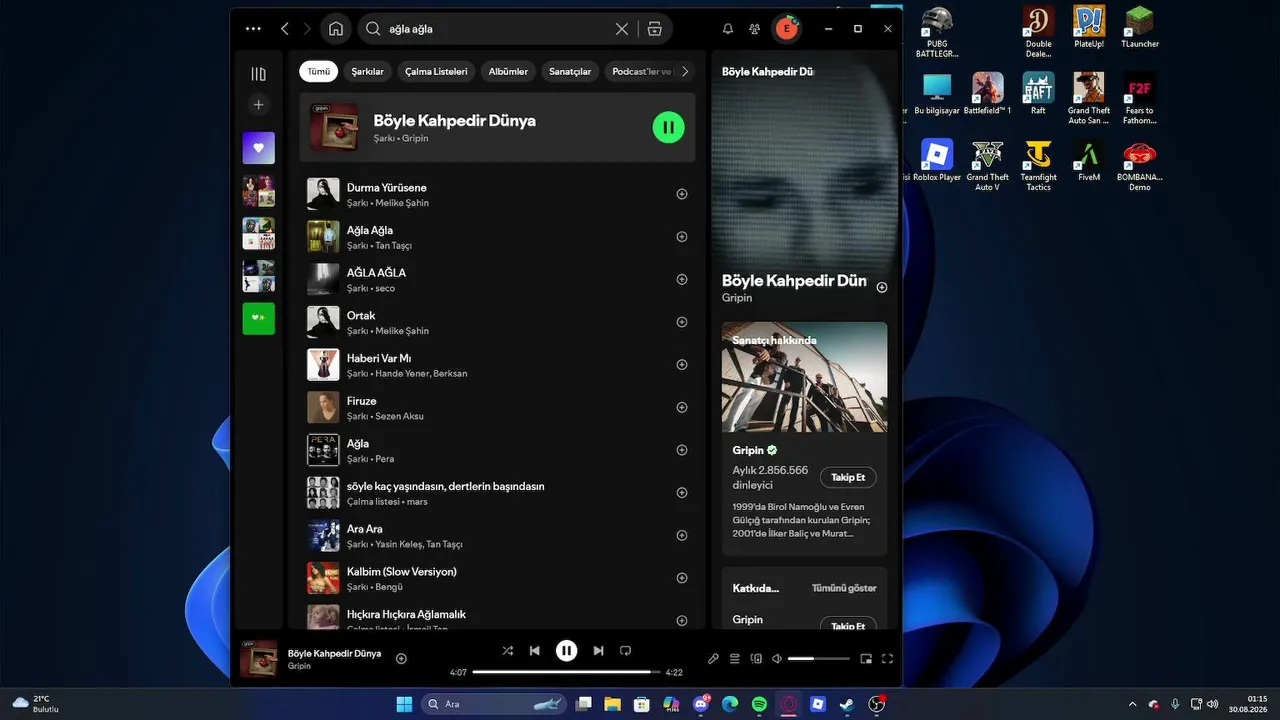This screenshot has height=720, width=1280.
Task: Skip to the next track
Action: click(x=598, y=651)
